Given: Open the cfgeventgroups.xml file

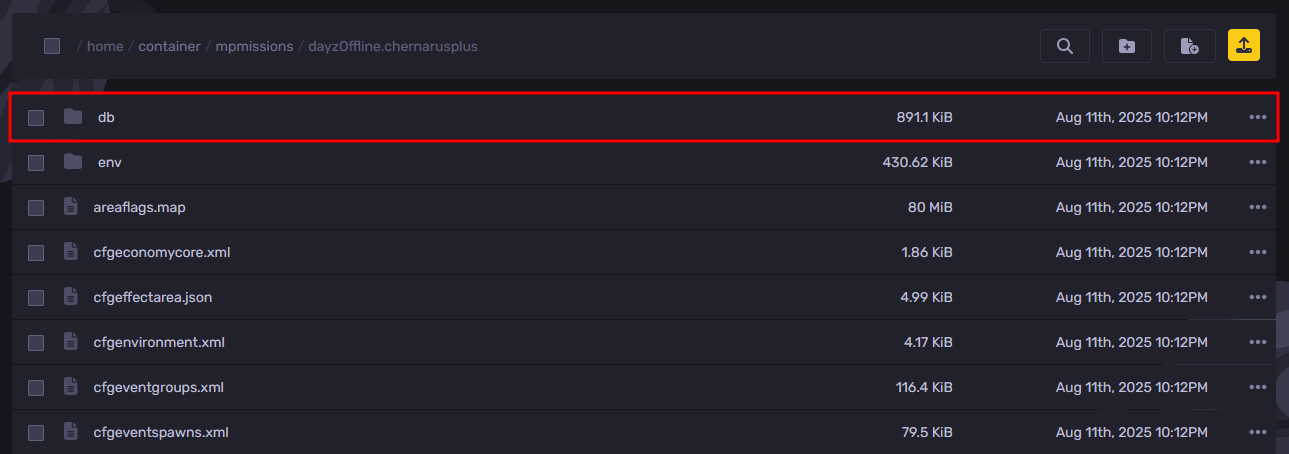Looking at the screenshot, I should (x=158, y=388).
